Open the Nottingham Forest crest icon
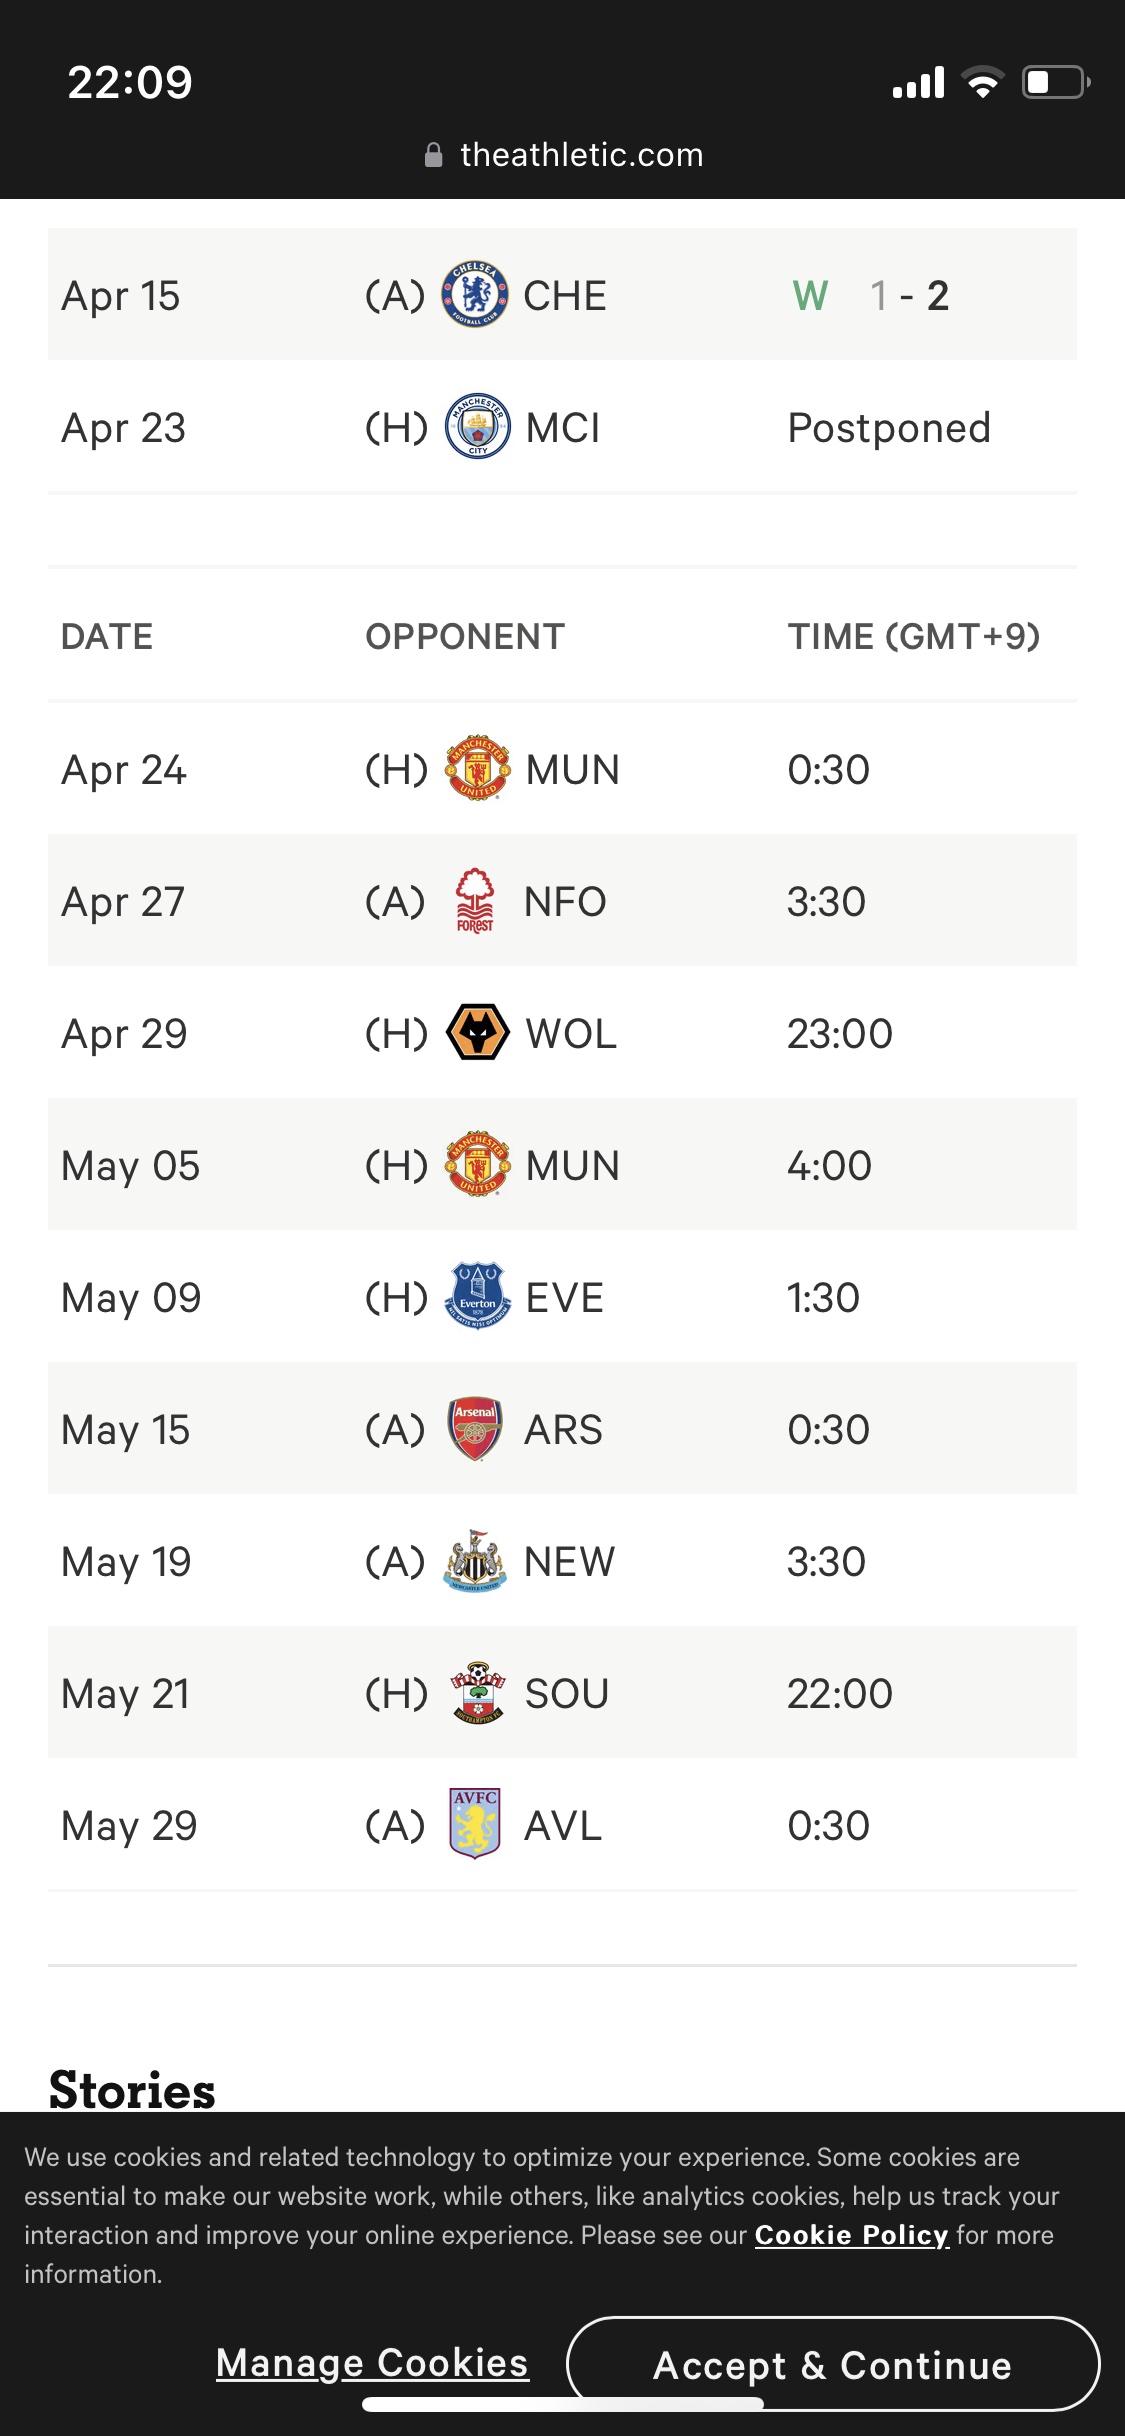The width and height of the screenshot is (1125, 2436). (x=475, y=901)
